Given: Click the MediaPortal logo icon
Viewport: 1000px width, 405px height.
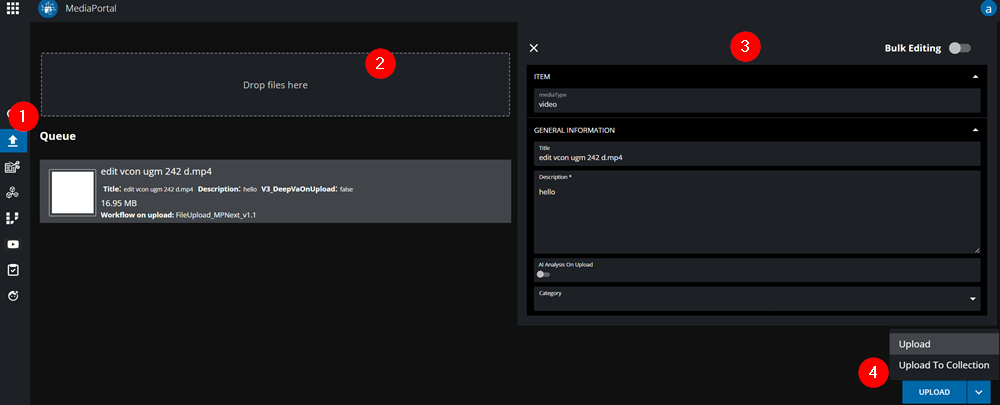Looking at the screenshot, I should 46,8.
